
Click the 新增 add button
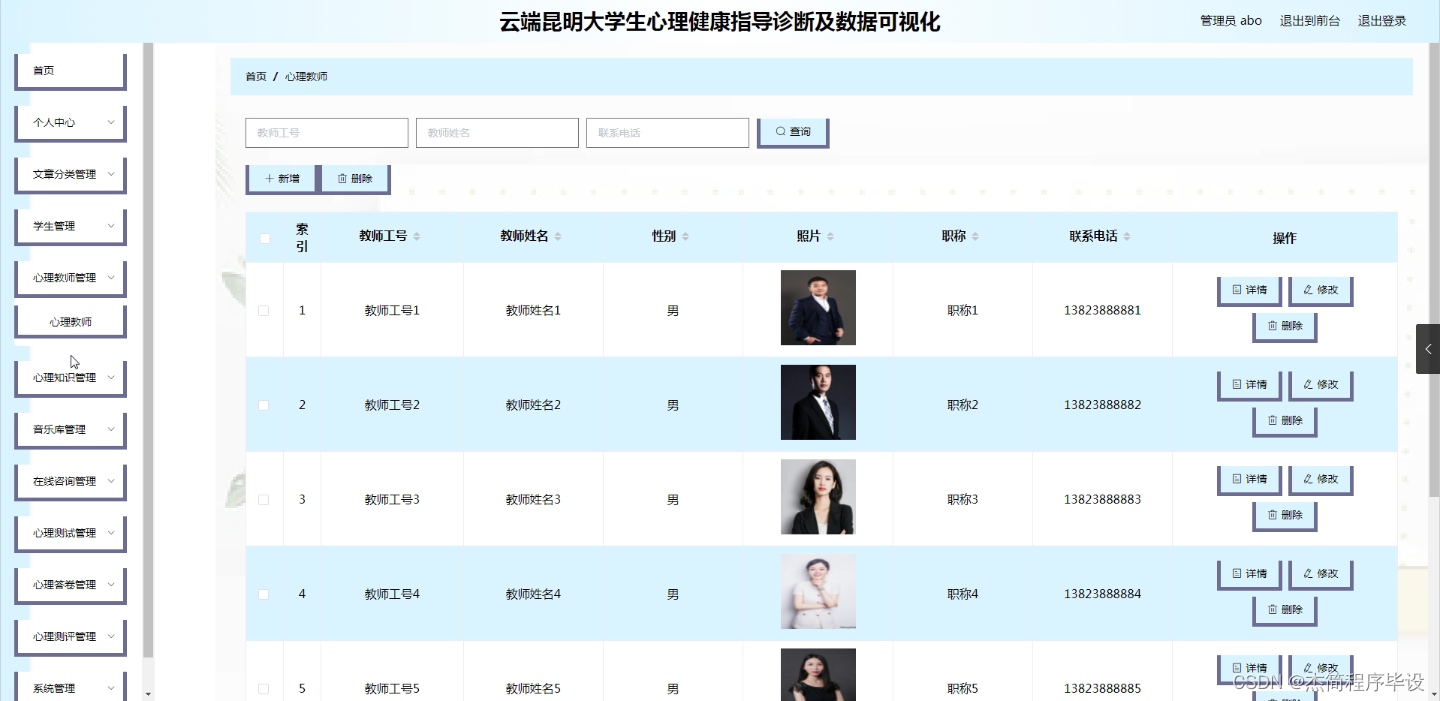click(x=281, y=178)
